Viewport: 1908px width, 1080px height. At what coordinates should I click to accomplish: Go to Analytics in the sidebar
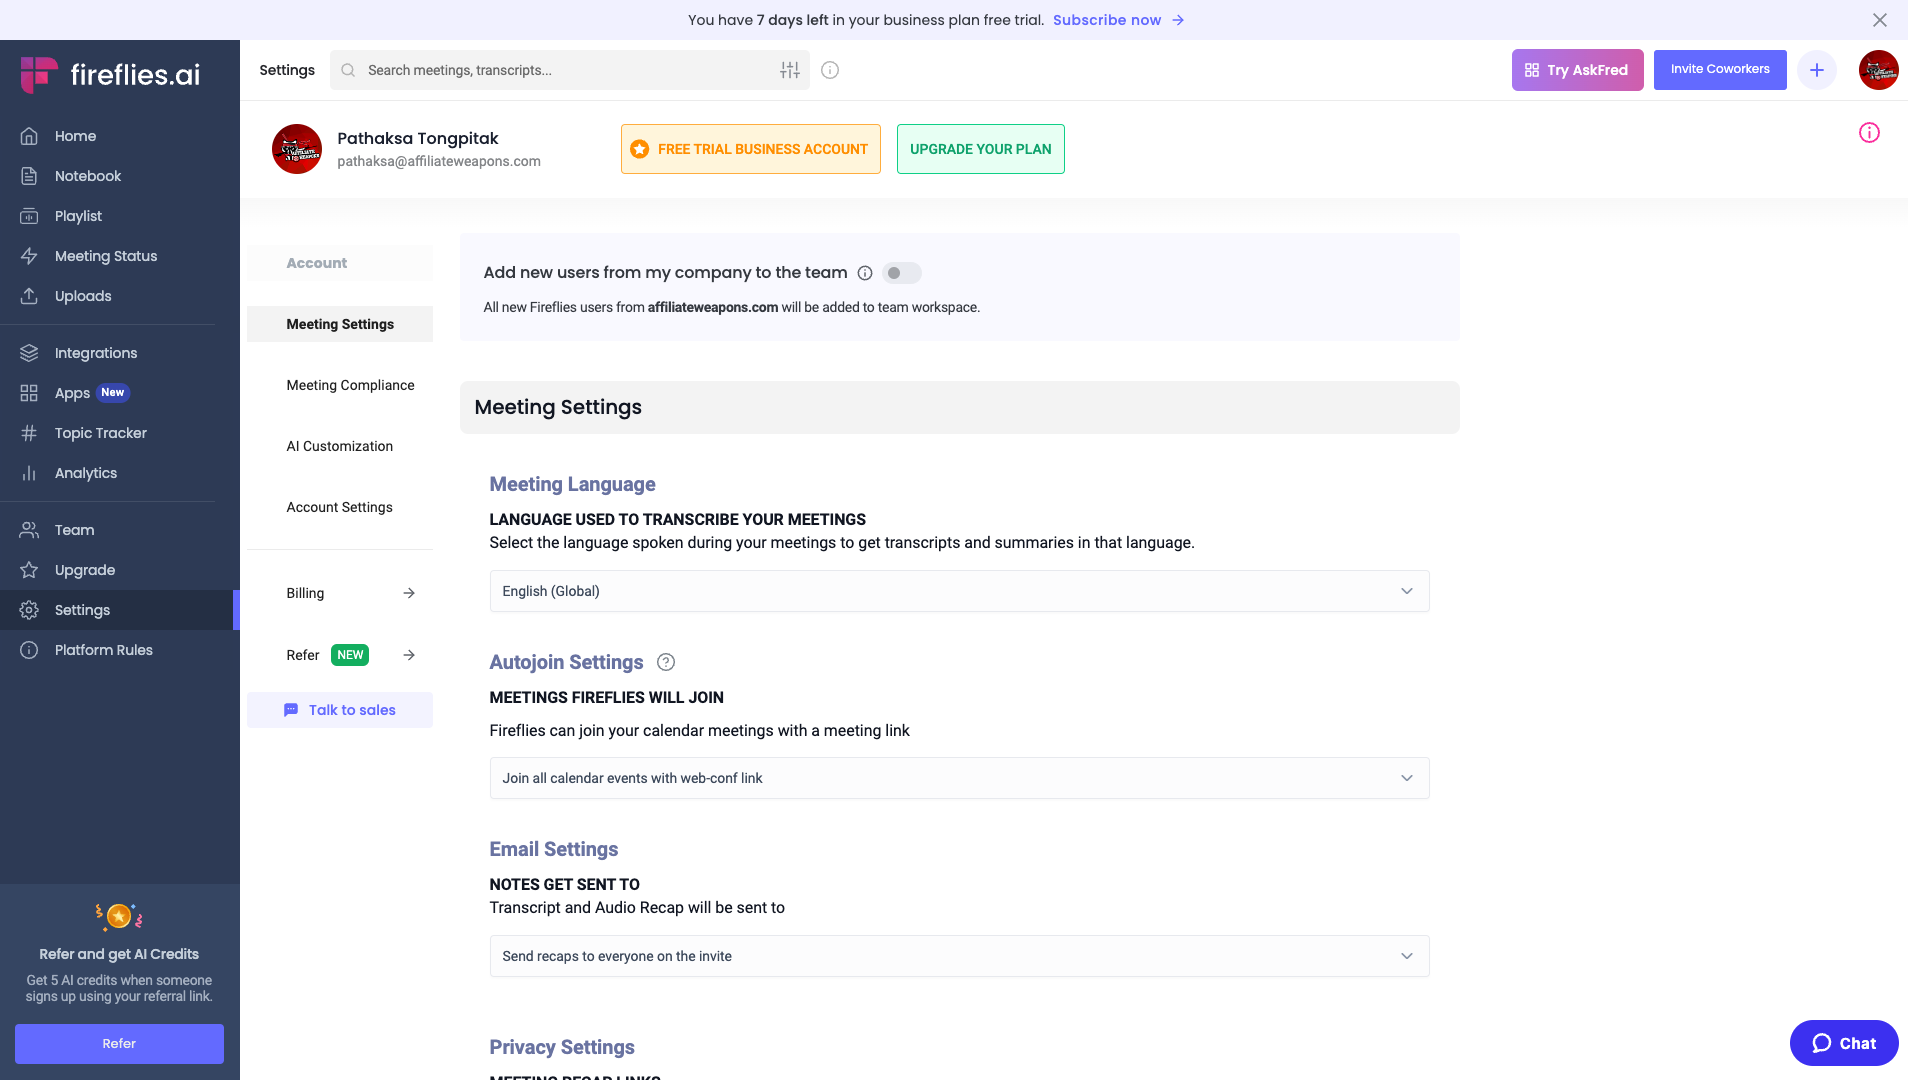pos(85,473)
